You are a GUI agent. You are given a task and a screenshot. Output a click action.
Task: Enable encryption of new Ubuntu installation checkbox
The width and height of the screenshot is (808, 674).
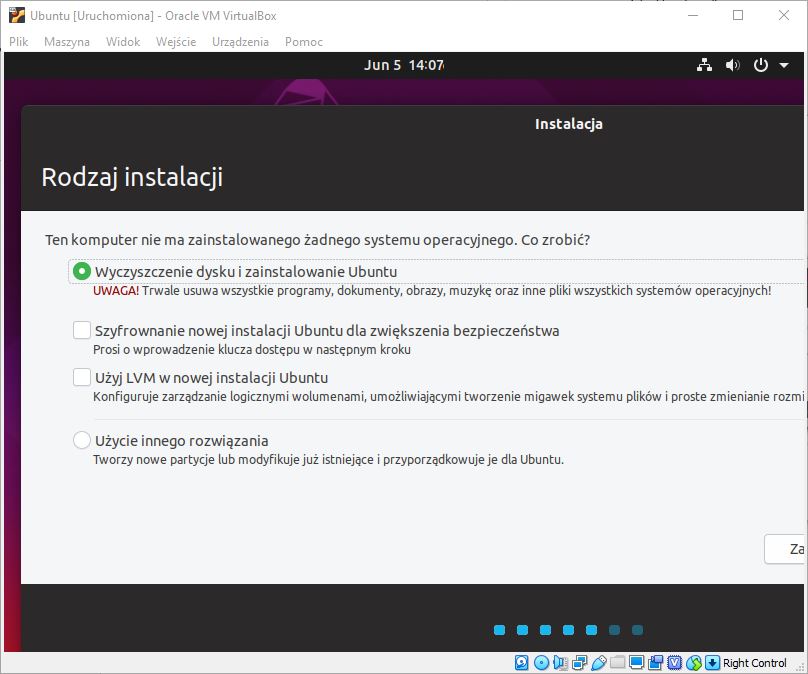point(81,330)
